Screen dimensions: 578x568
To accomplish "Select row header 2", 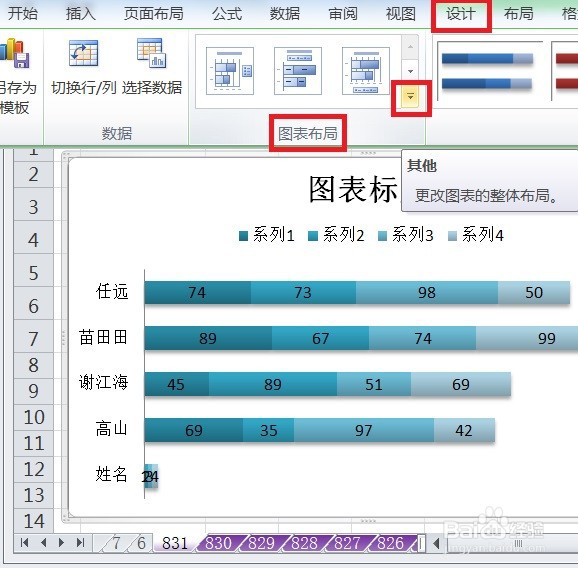I will tap(34, 174).
